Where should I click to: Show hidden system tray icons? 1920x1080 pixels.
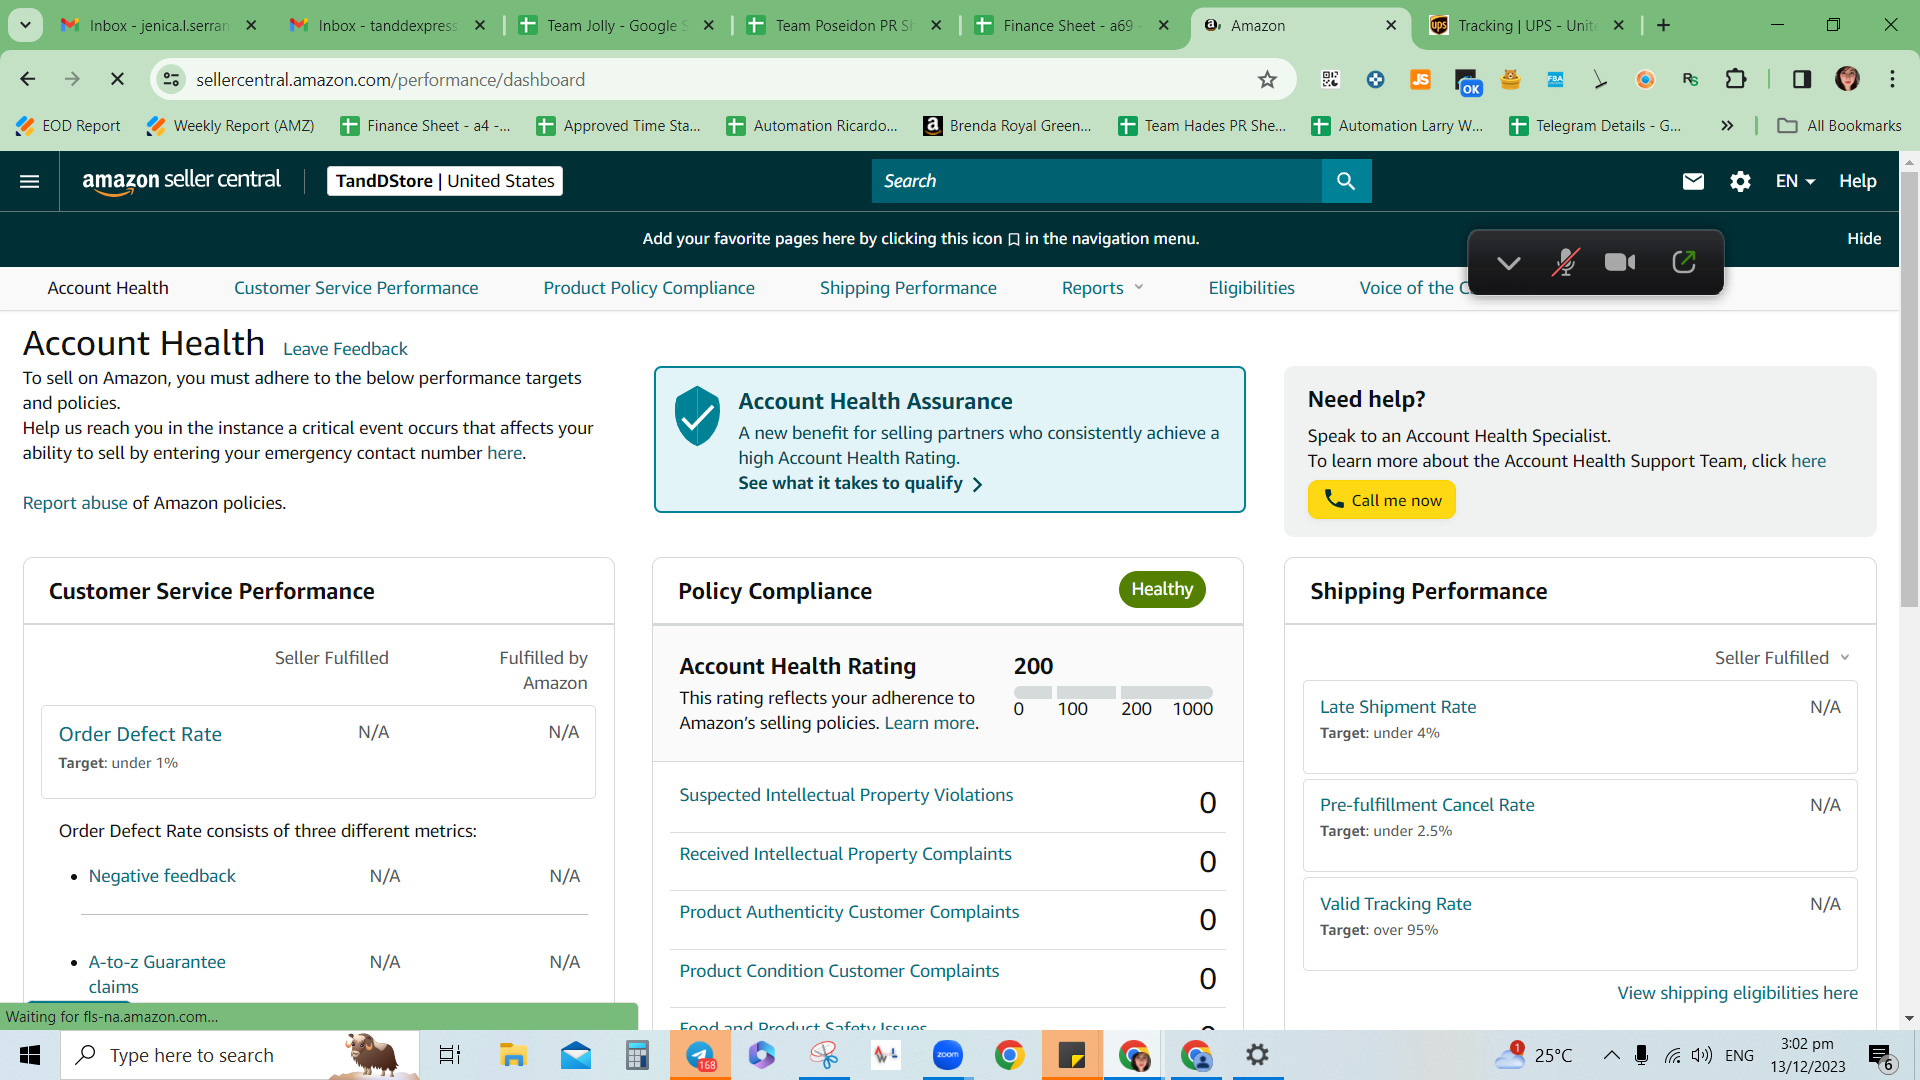[x=1611, y=1055]
